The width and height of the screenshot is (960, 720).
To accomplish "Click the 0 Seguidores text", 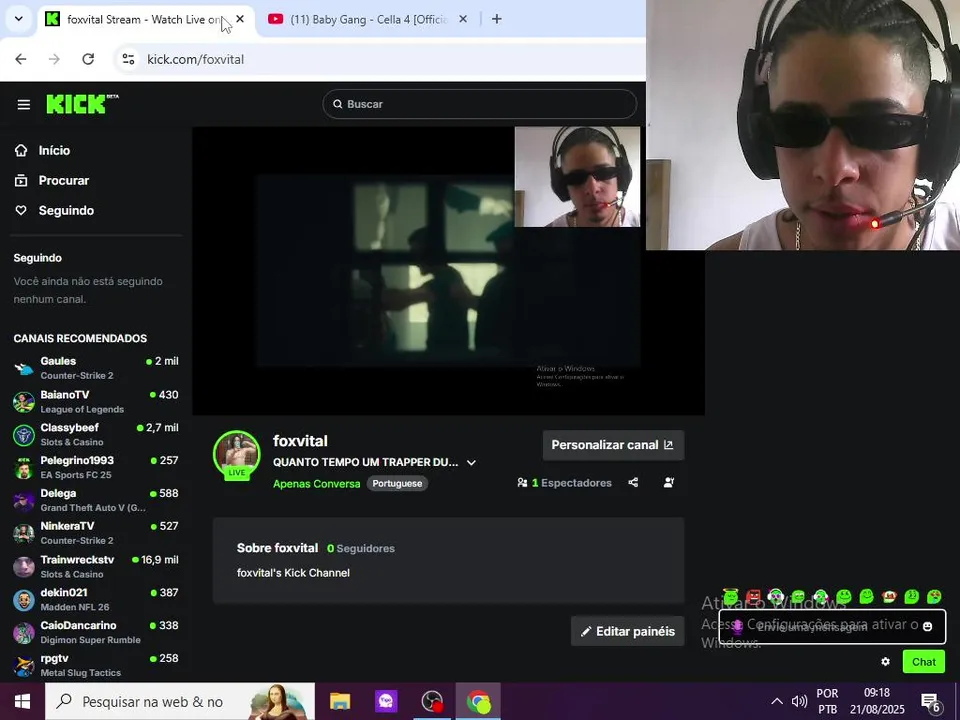I will [x=361, y=549].
